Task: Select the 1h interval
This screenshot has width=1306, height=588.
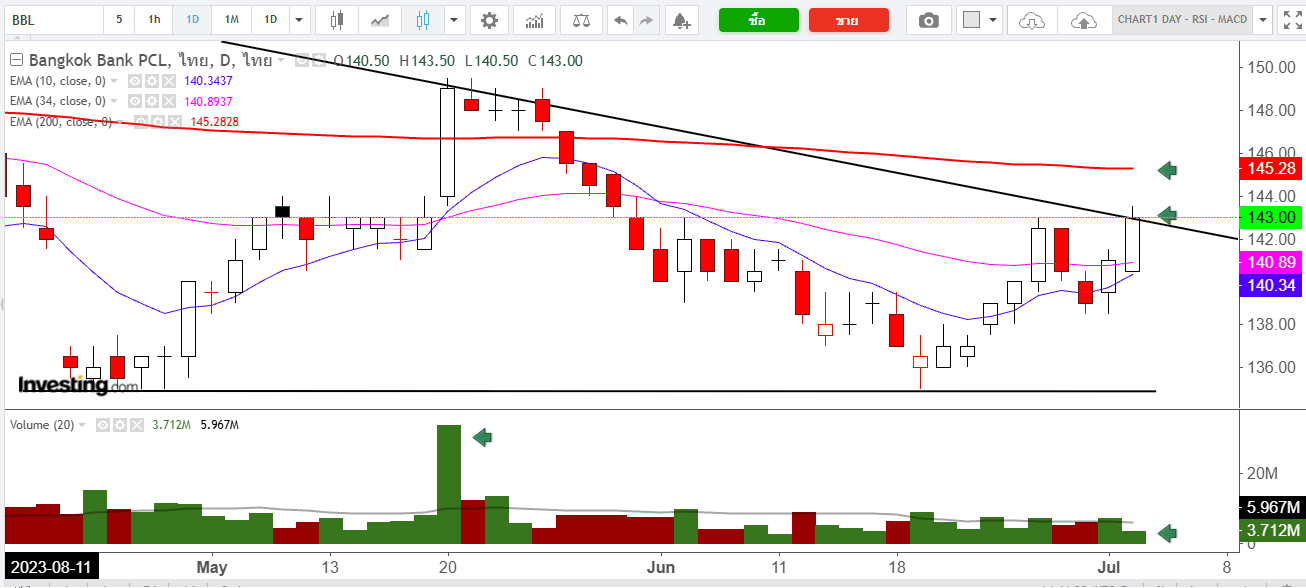Action: tap(153, 19)
